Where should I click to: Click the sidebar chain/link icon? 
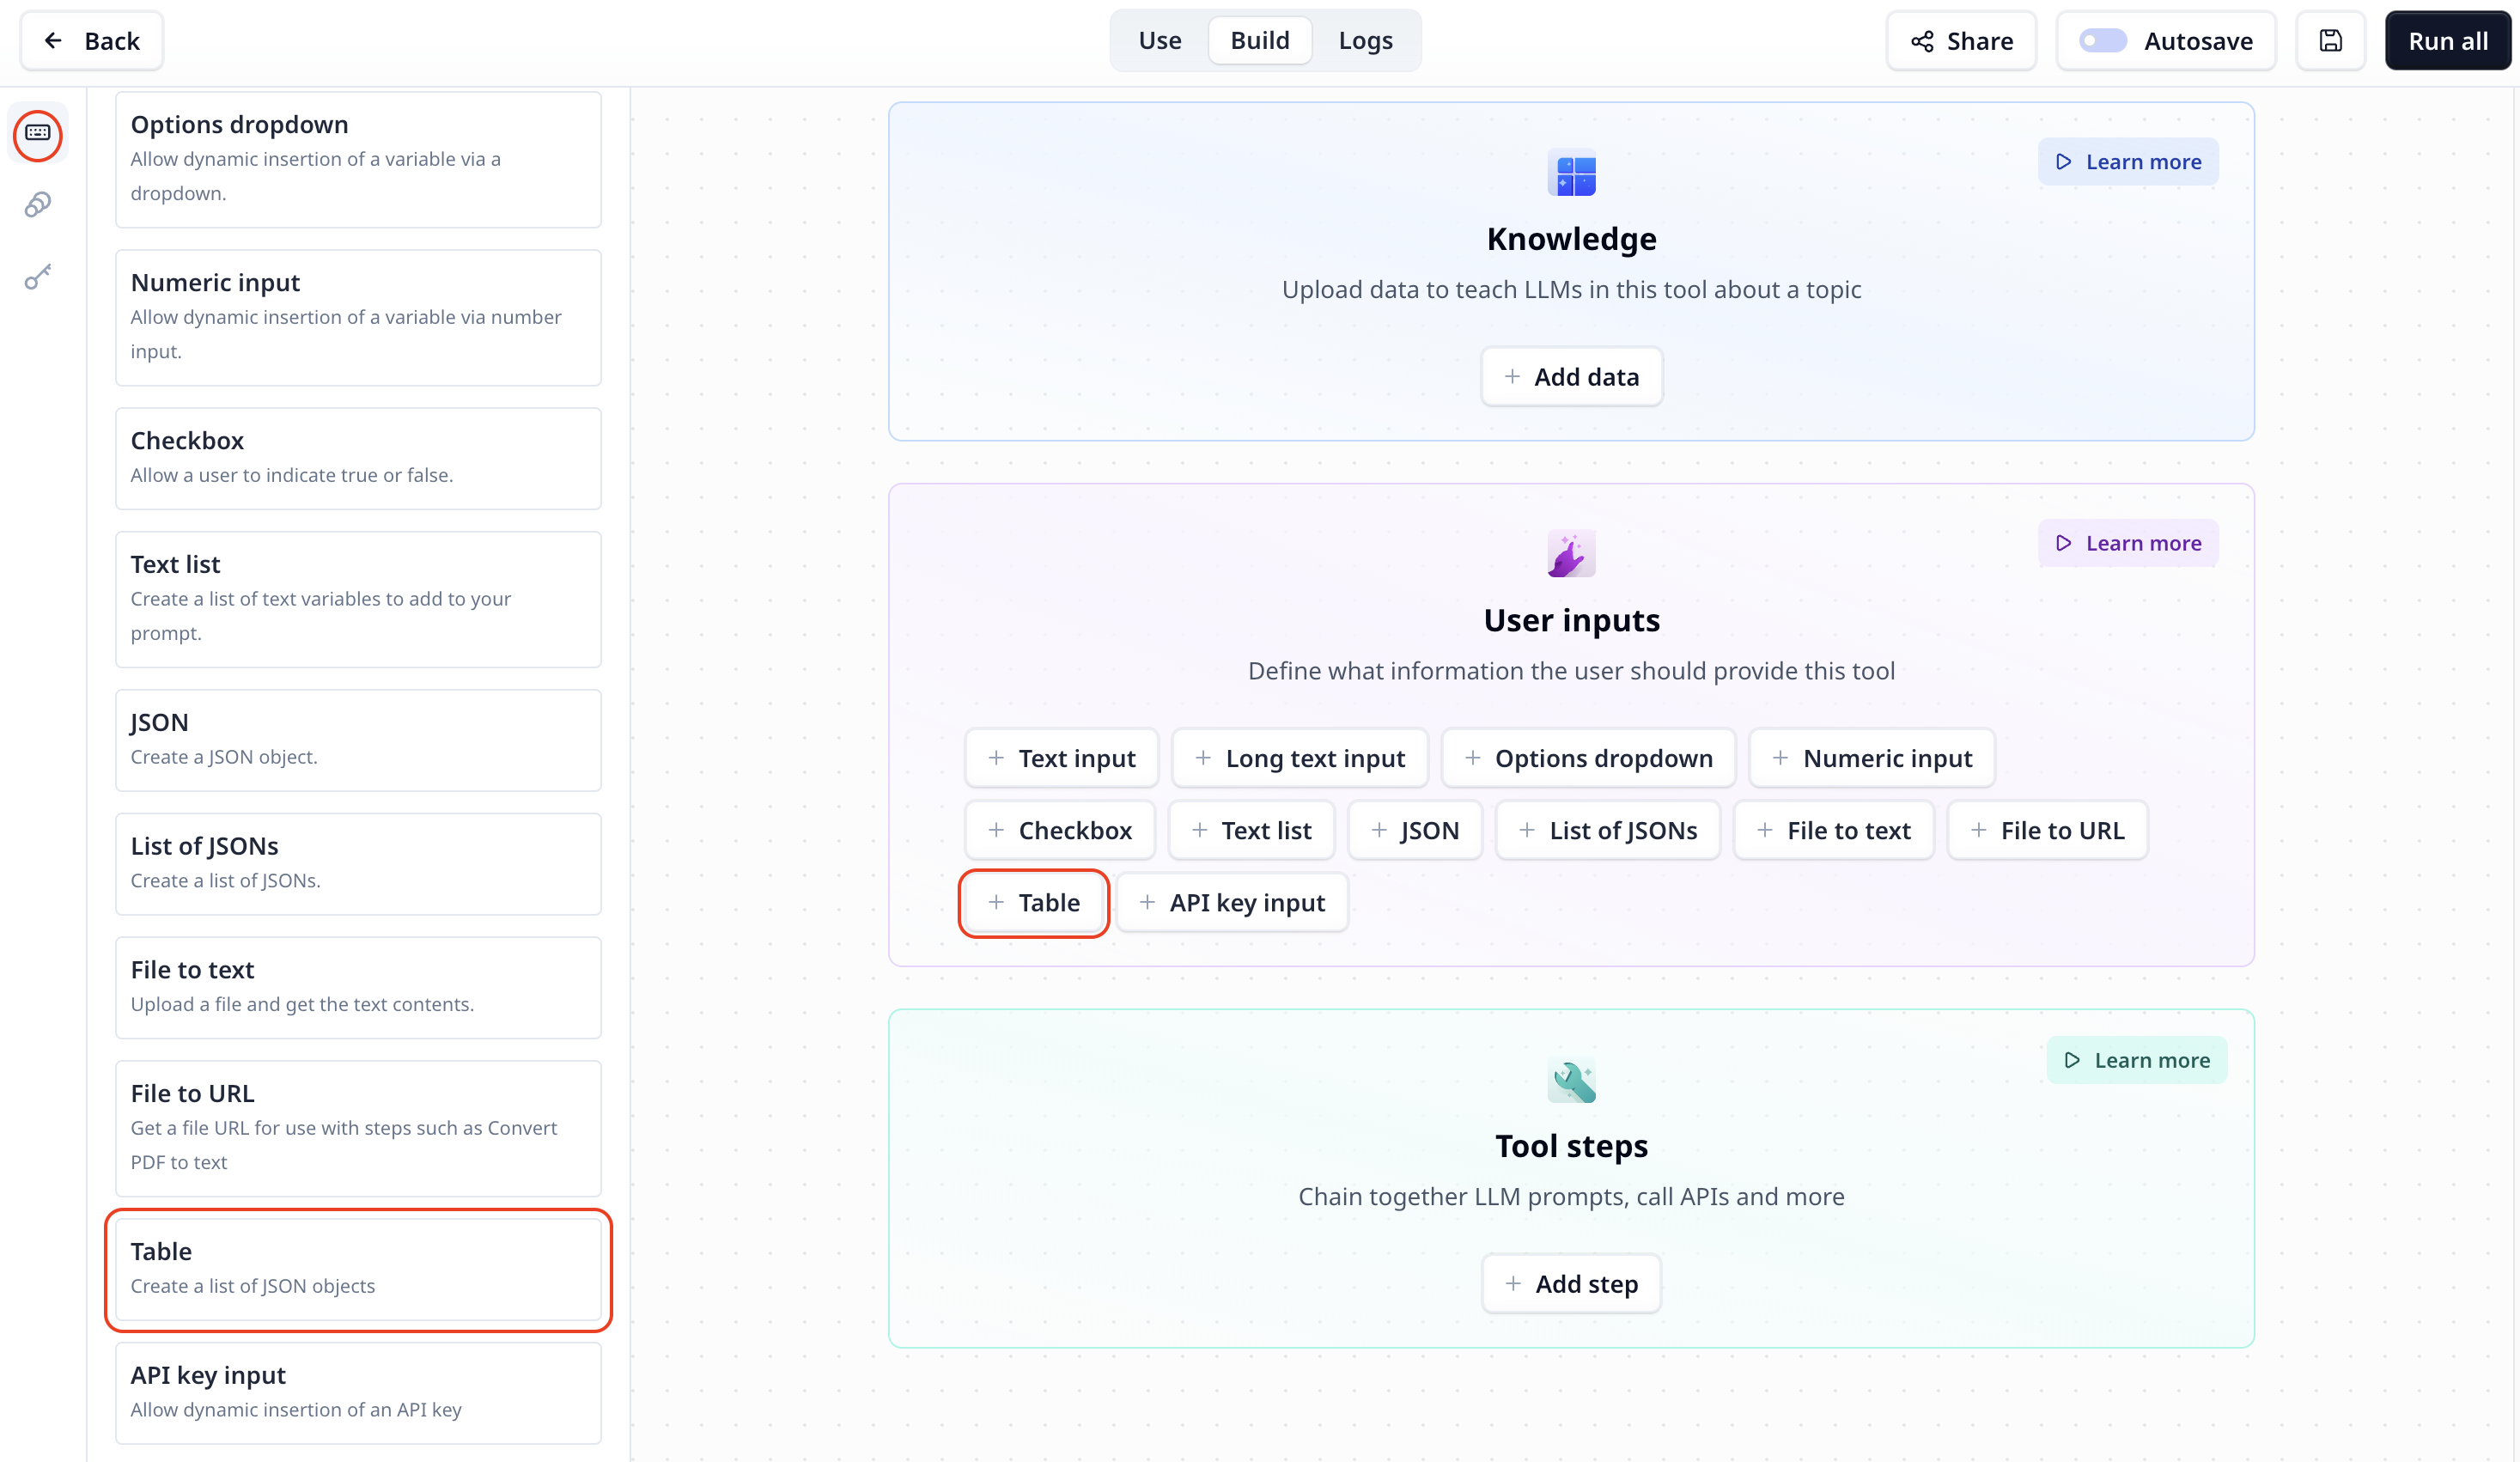click(x=39, y=205)
